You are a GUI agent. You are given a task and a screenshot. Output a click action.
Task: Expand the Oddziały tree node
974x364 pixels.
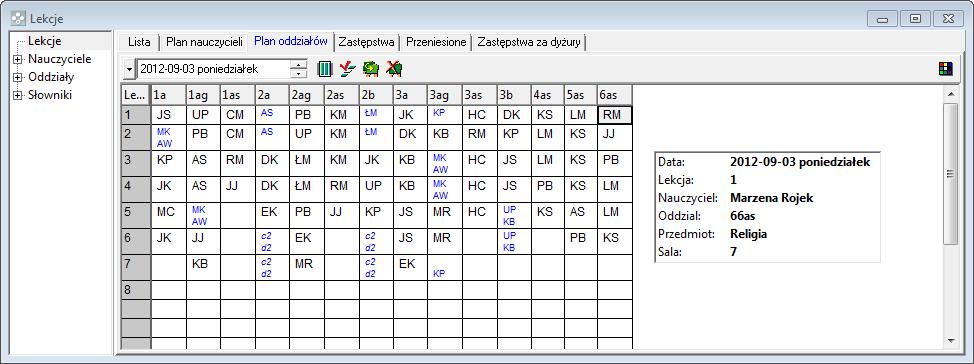pyautogui.click(x=18, y=78)
